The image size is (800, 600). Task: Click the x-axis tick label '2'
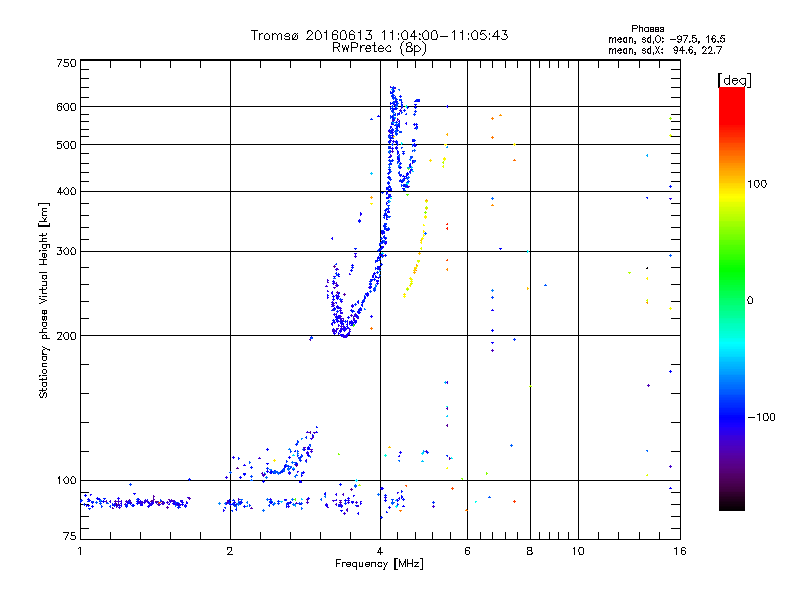click(x=230, y=551)
